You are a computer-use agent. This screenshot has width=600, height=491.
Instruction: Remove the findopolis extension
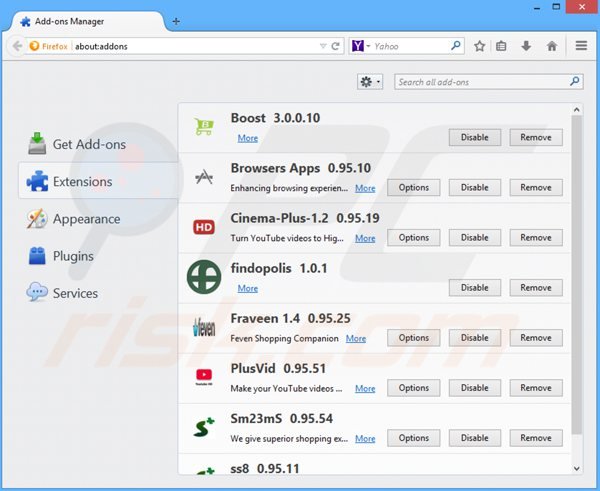[536, 288]
